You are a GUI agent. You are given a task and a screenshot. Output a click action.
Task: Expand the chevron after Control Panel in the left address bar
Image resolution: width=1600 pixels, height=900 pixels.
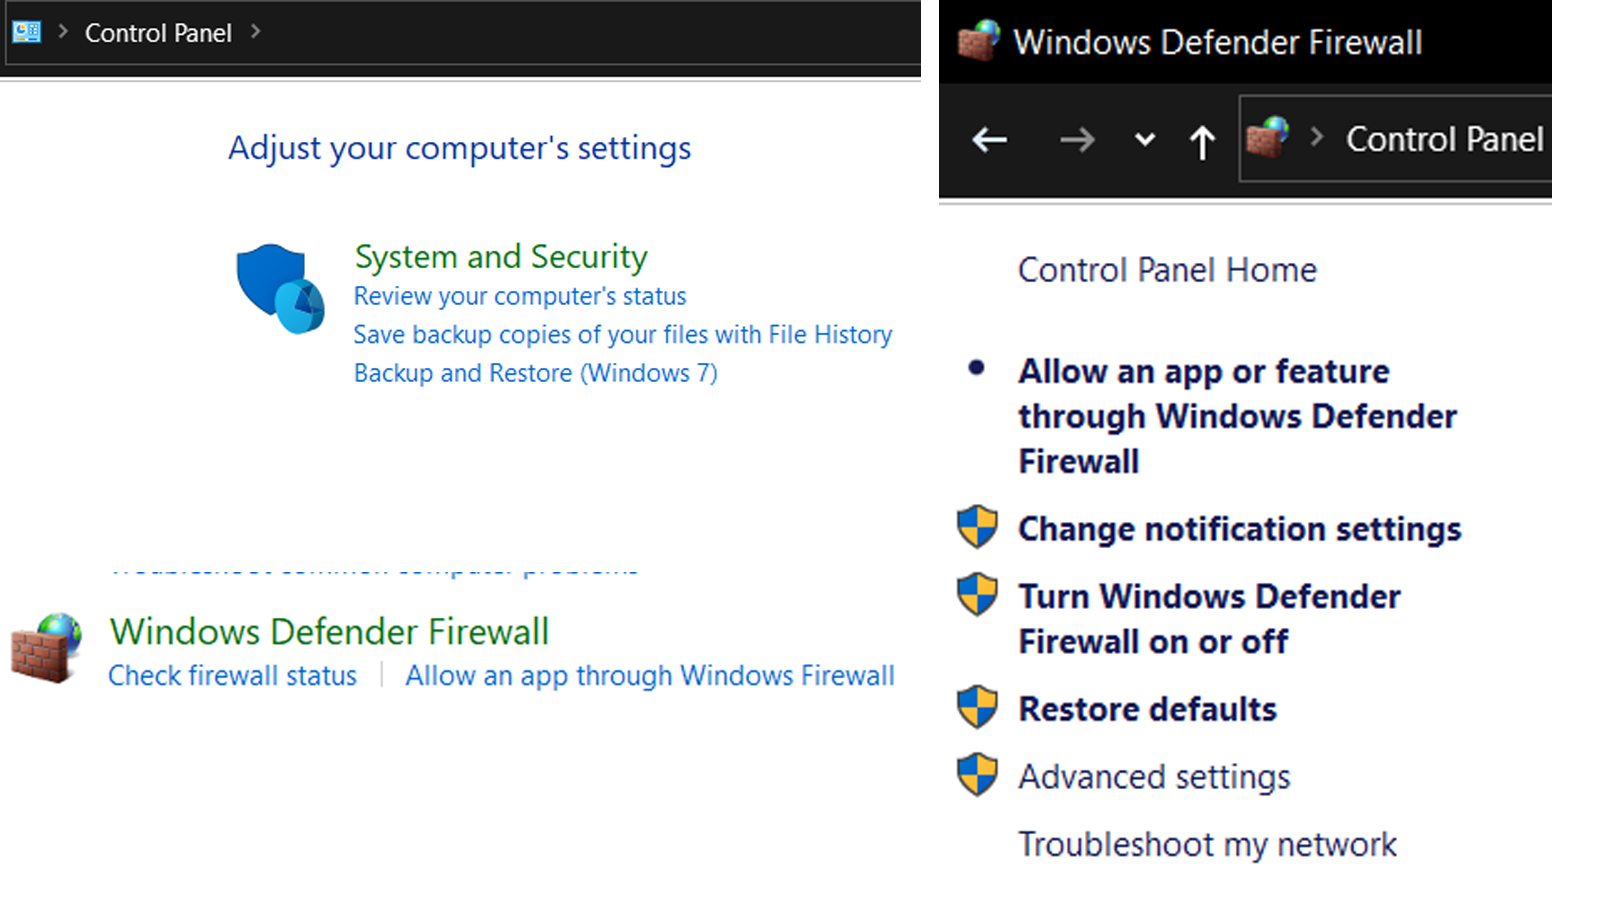[x=256, y=32]
